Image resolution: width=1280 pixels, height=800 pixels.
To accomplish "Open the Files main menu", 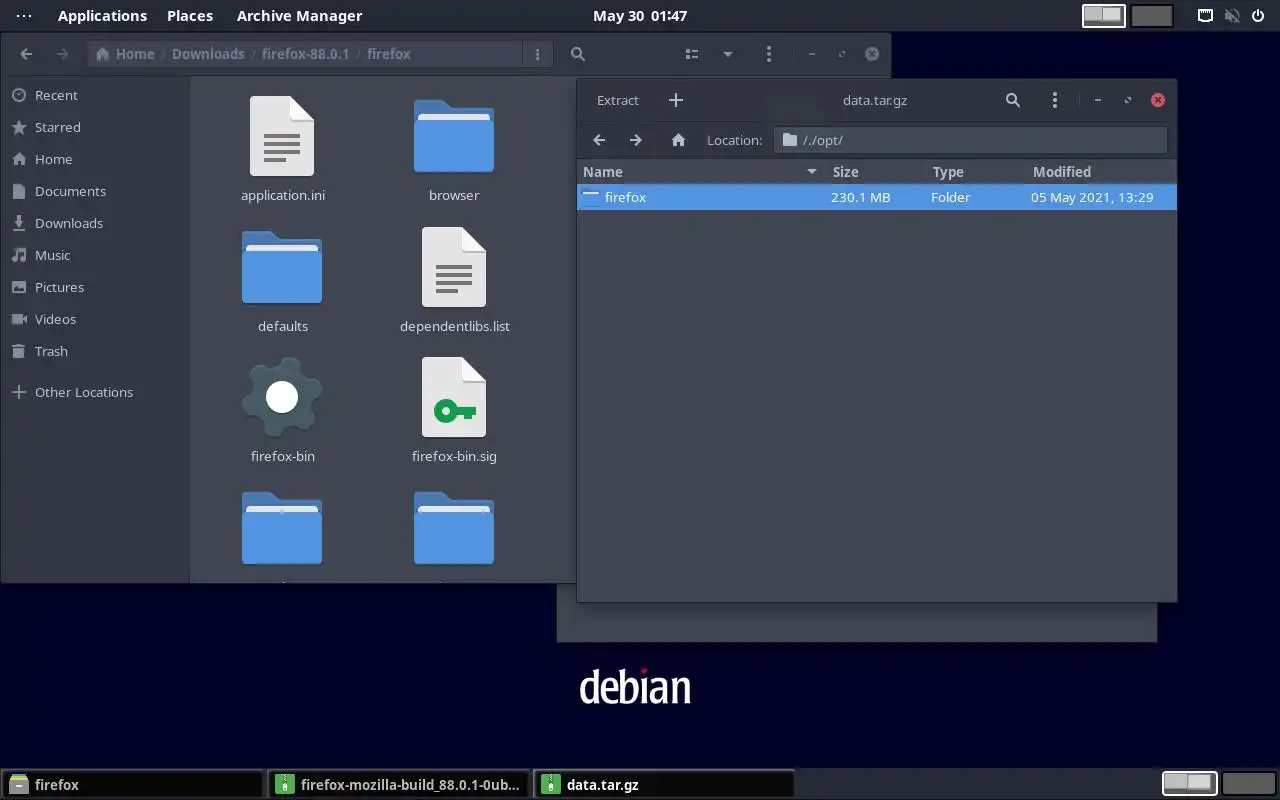I will click(768, 54).
